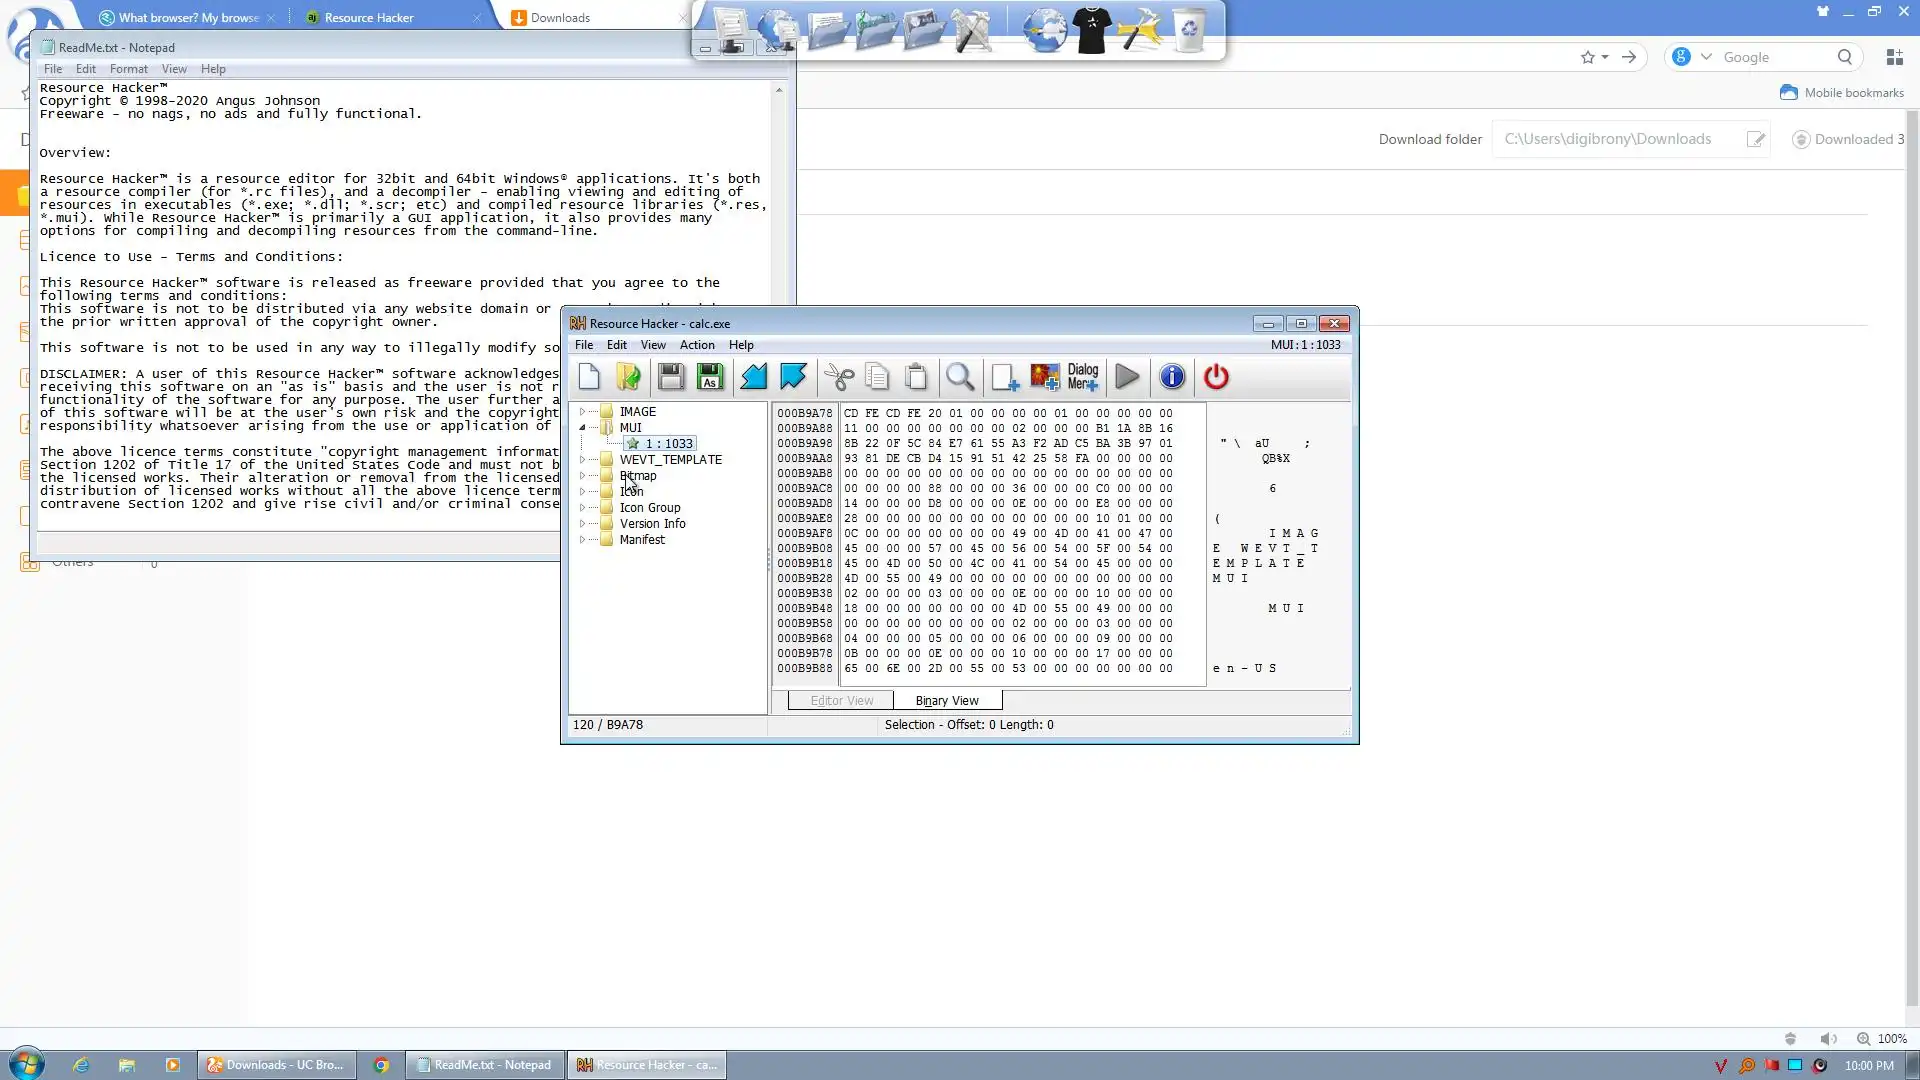Click the magnifier Find icon
1920x1080 pixels.
point(960,377)
